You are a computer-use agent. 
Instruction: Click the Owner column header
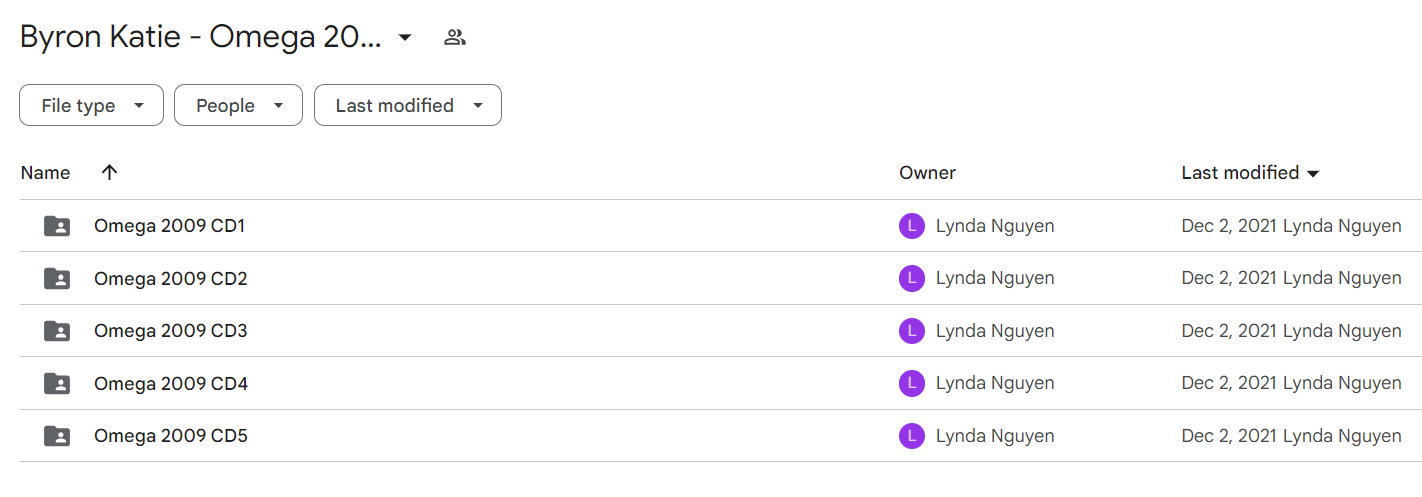[927, 173]
